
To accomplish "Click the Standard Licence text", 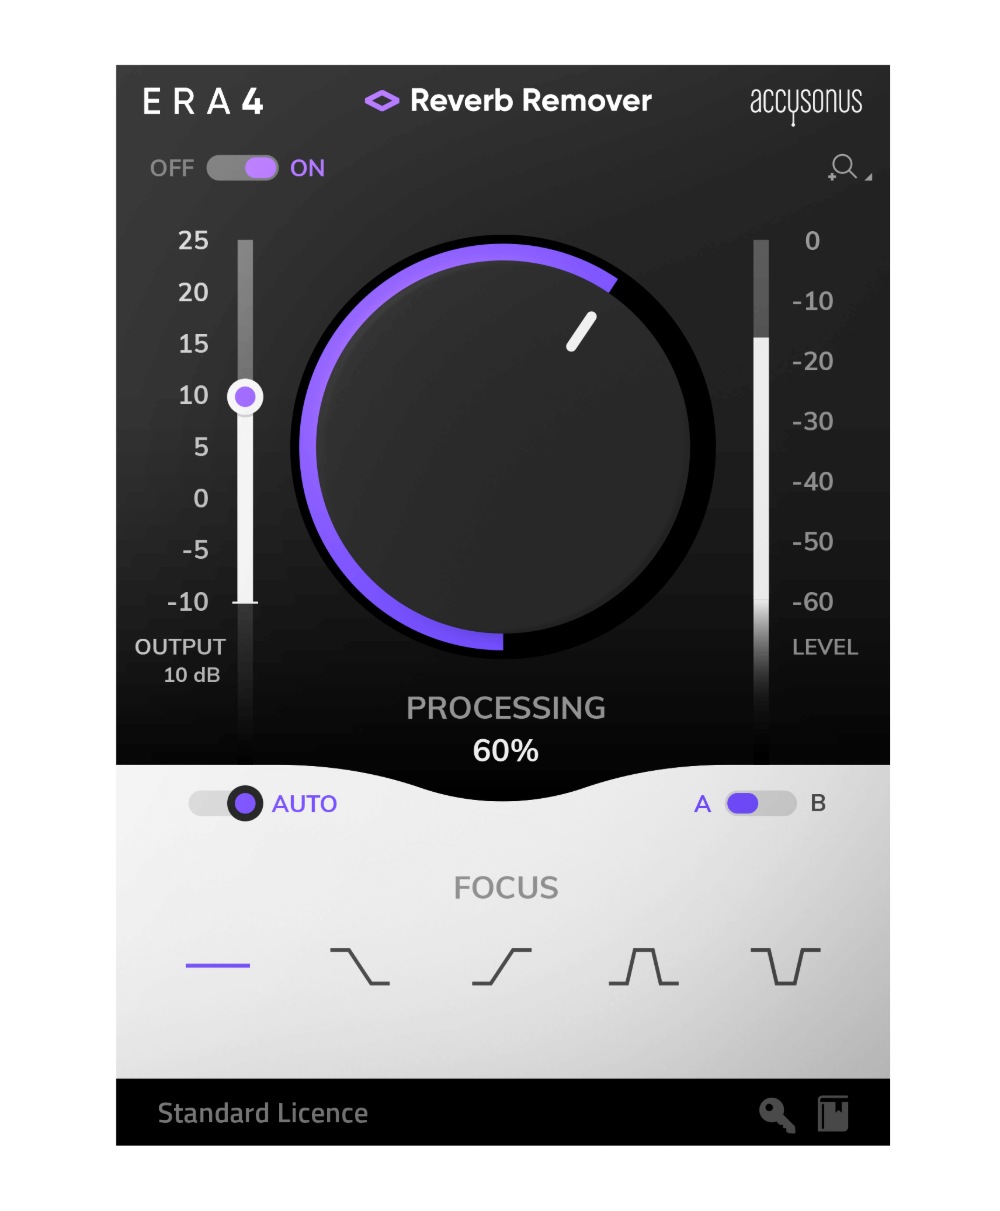I will 263,1113.
